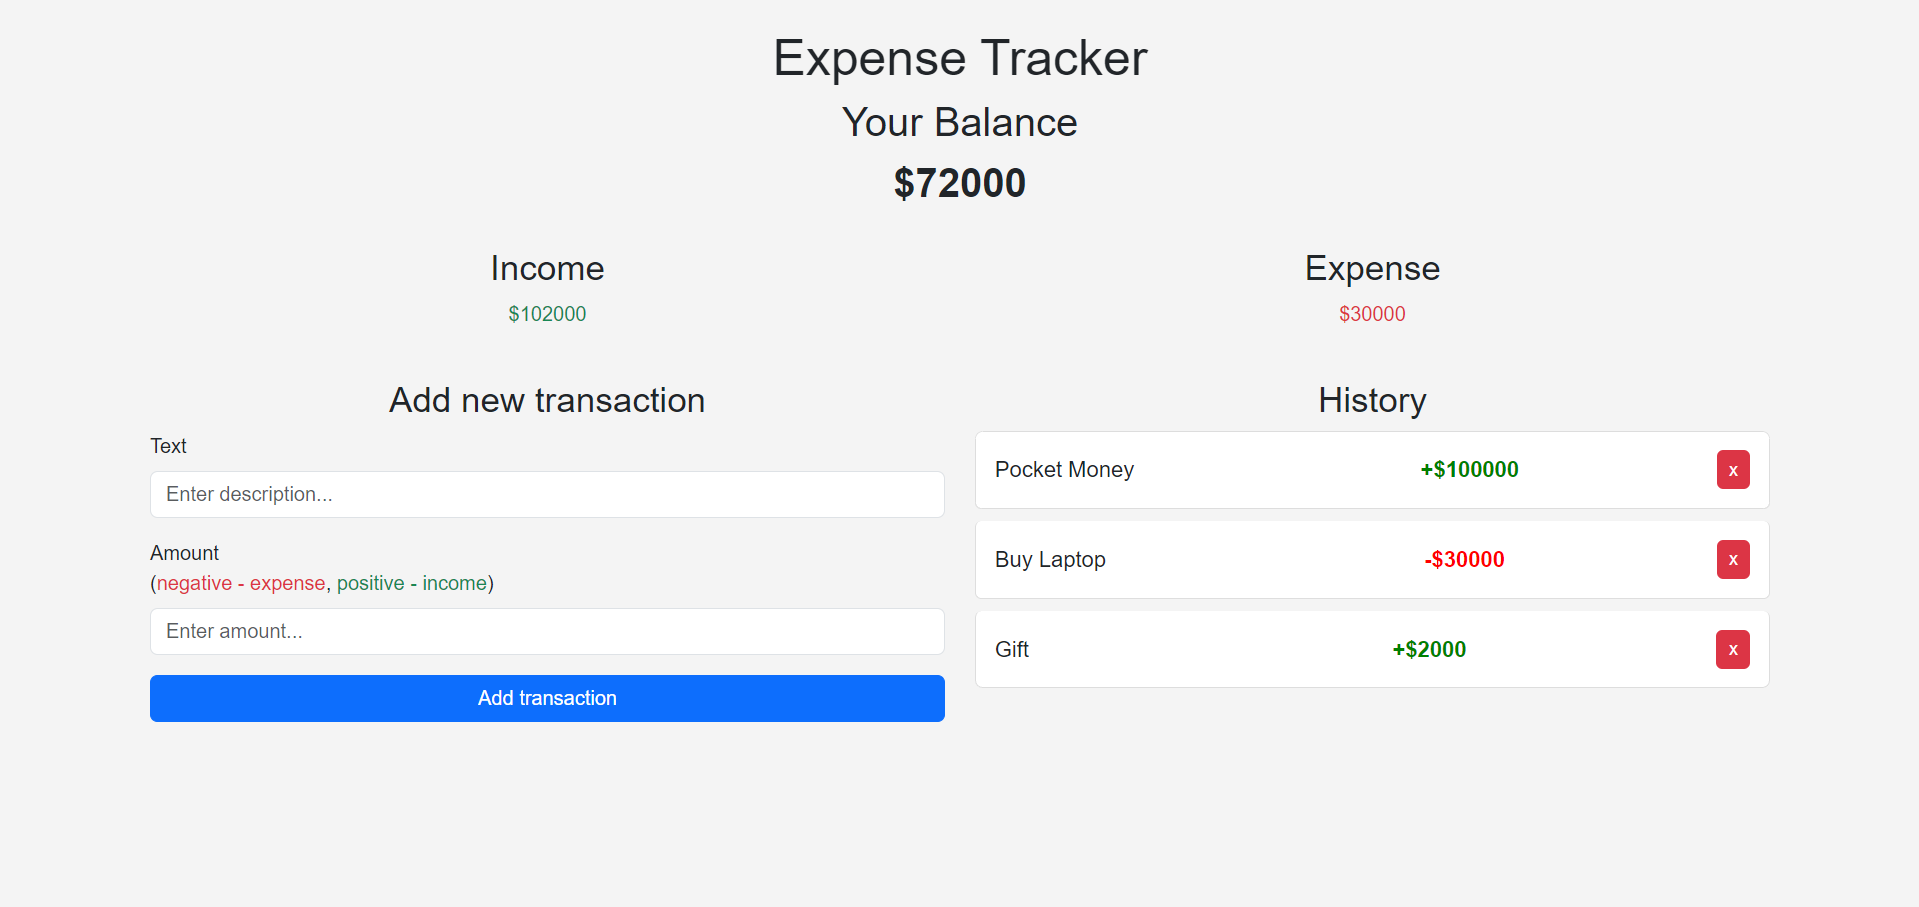This screenshot has height=907, width=1919.
Task: Click the Amount field label
Action: [184, 553]
